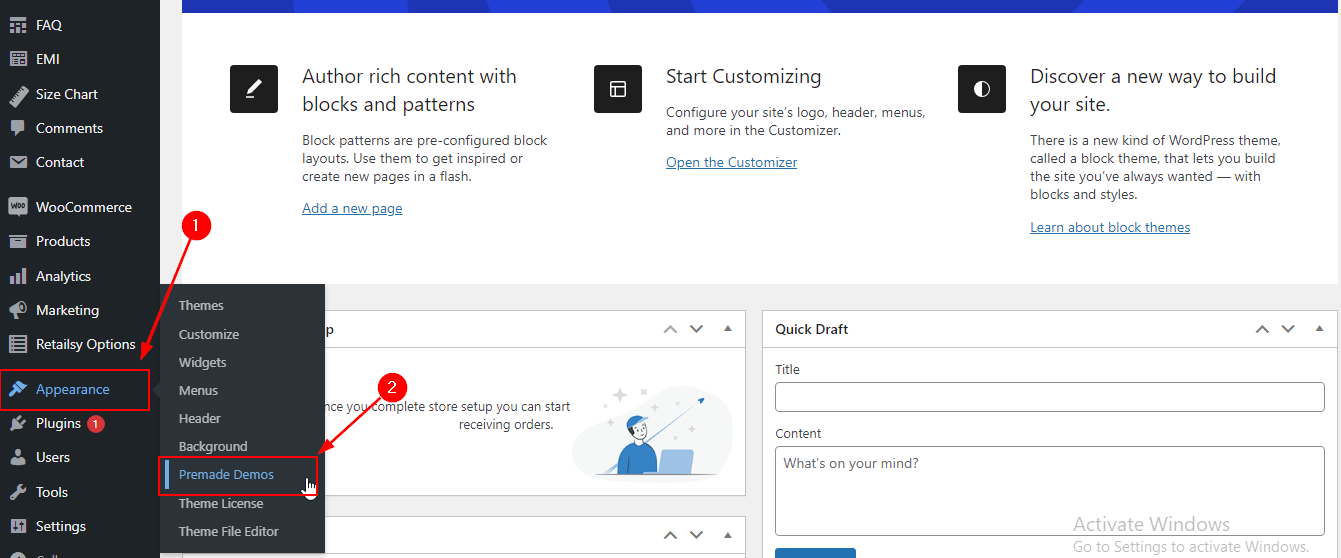Focus the Quick Draft Content textarea

(x=1050, y=491)
